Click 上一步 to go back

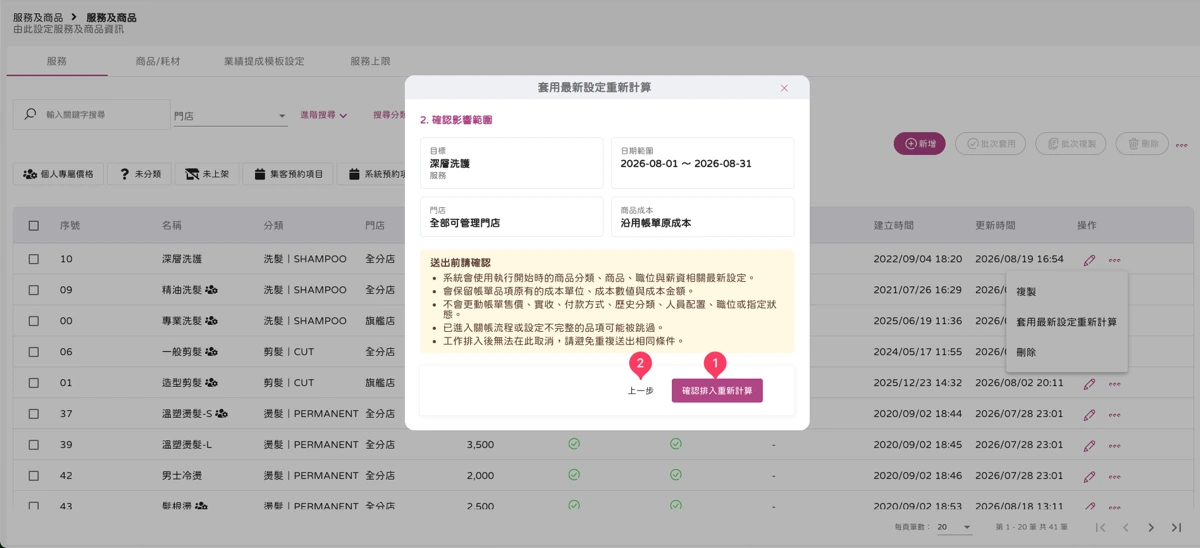point(641,391)
